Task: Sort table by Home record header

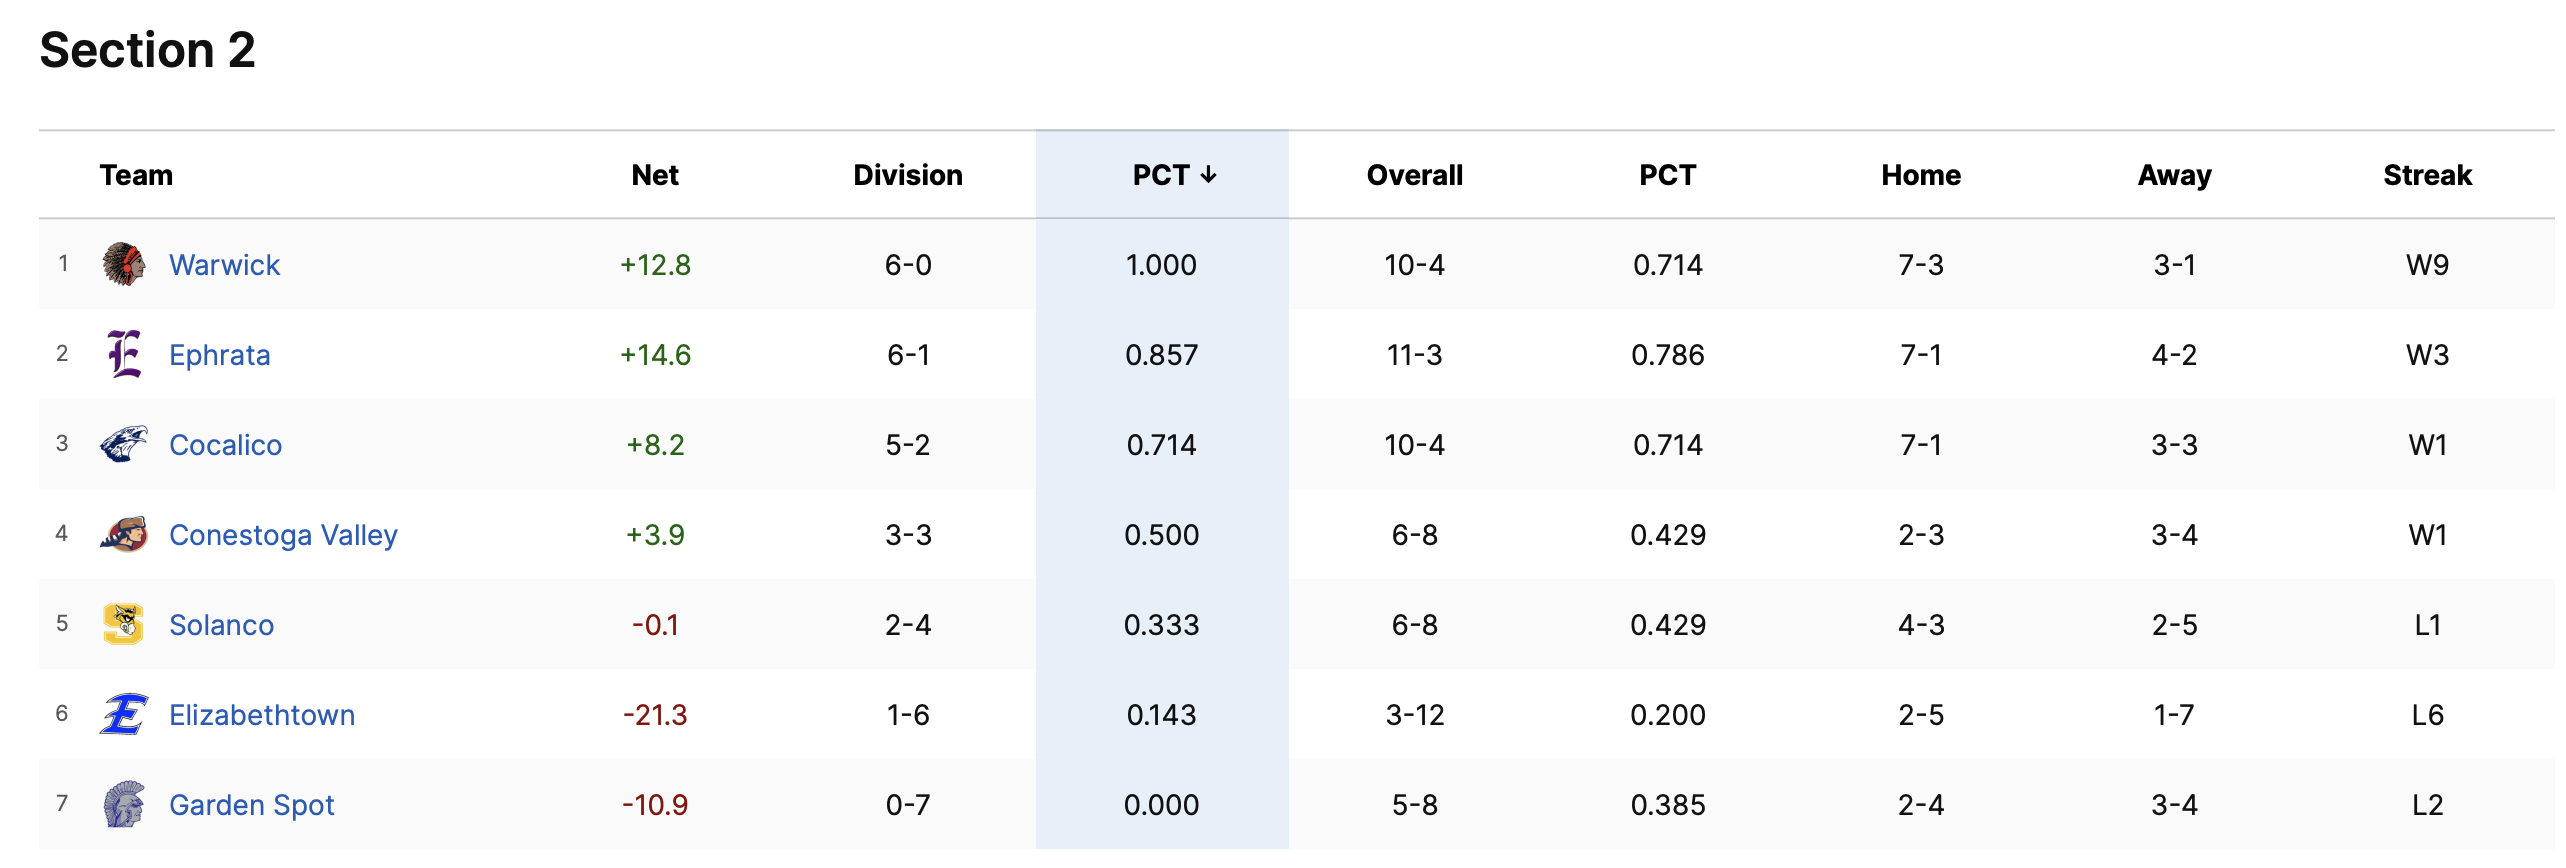Action: click(x=1920, y=176)
